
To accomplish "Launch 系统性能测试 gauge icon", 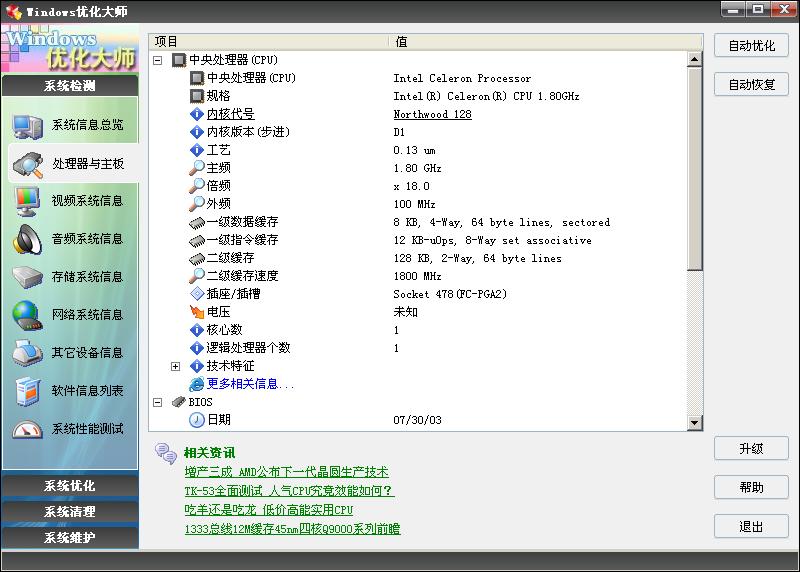I will 27,429.
